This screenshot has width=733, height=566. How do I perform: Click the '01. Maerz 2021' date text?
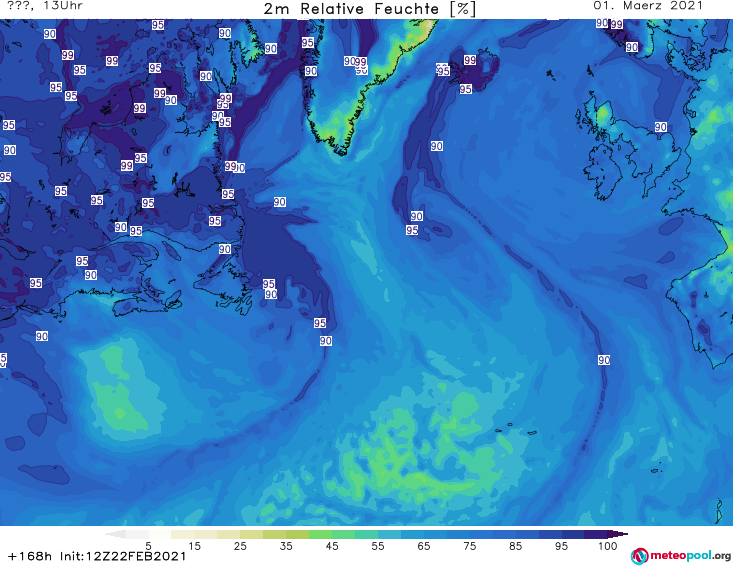click(x=648, y=6)
